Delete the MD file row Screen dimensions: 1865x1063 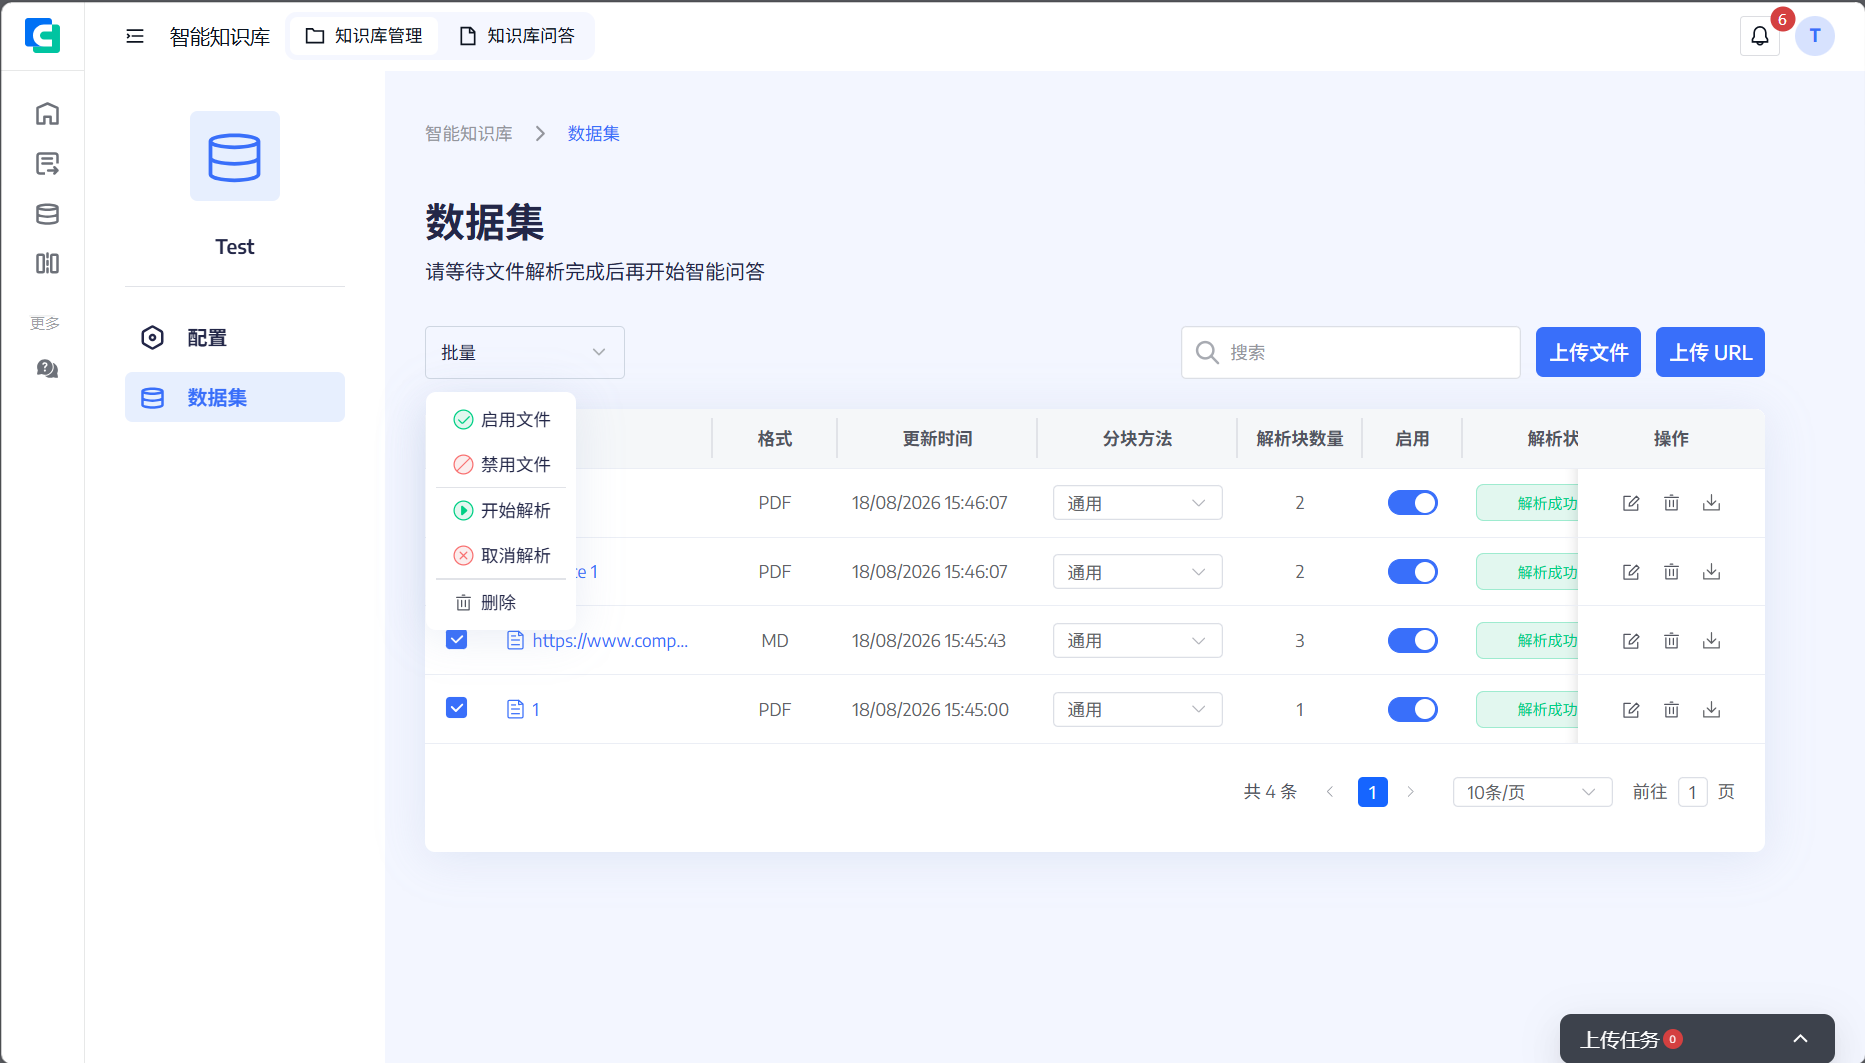(x=1671, y=641)
